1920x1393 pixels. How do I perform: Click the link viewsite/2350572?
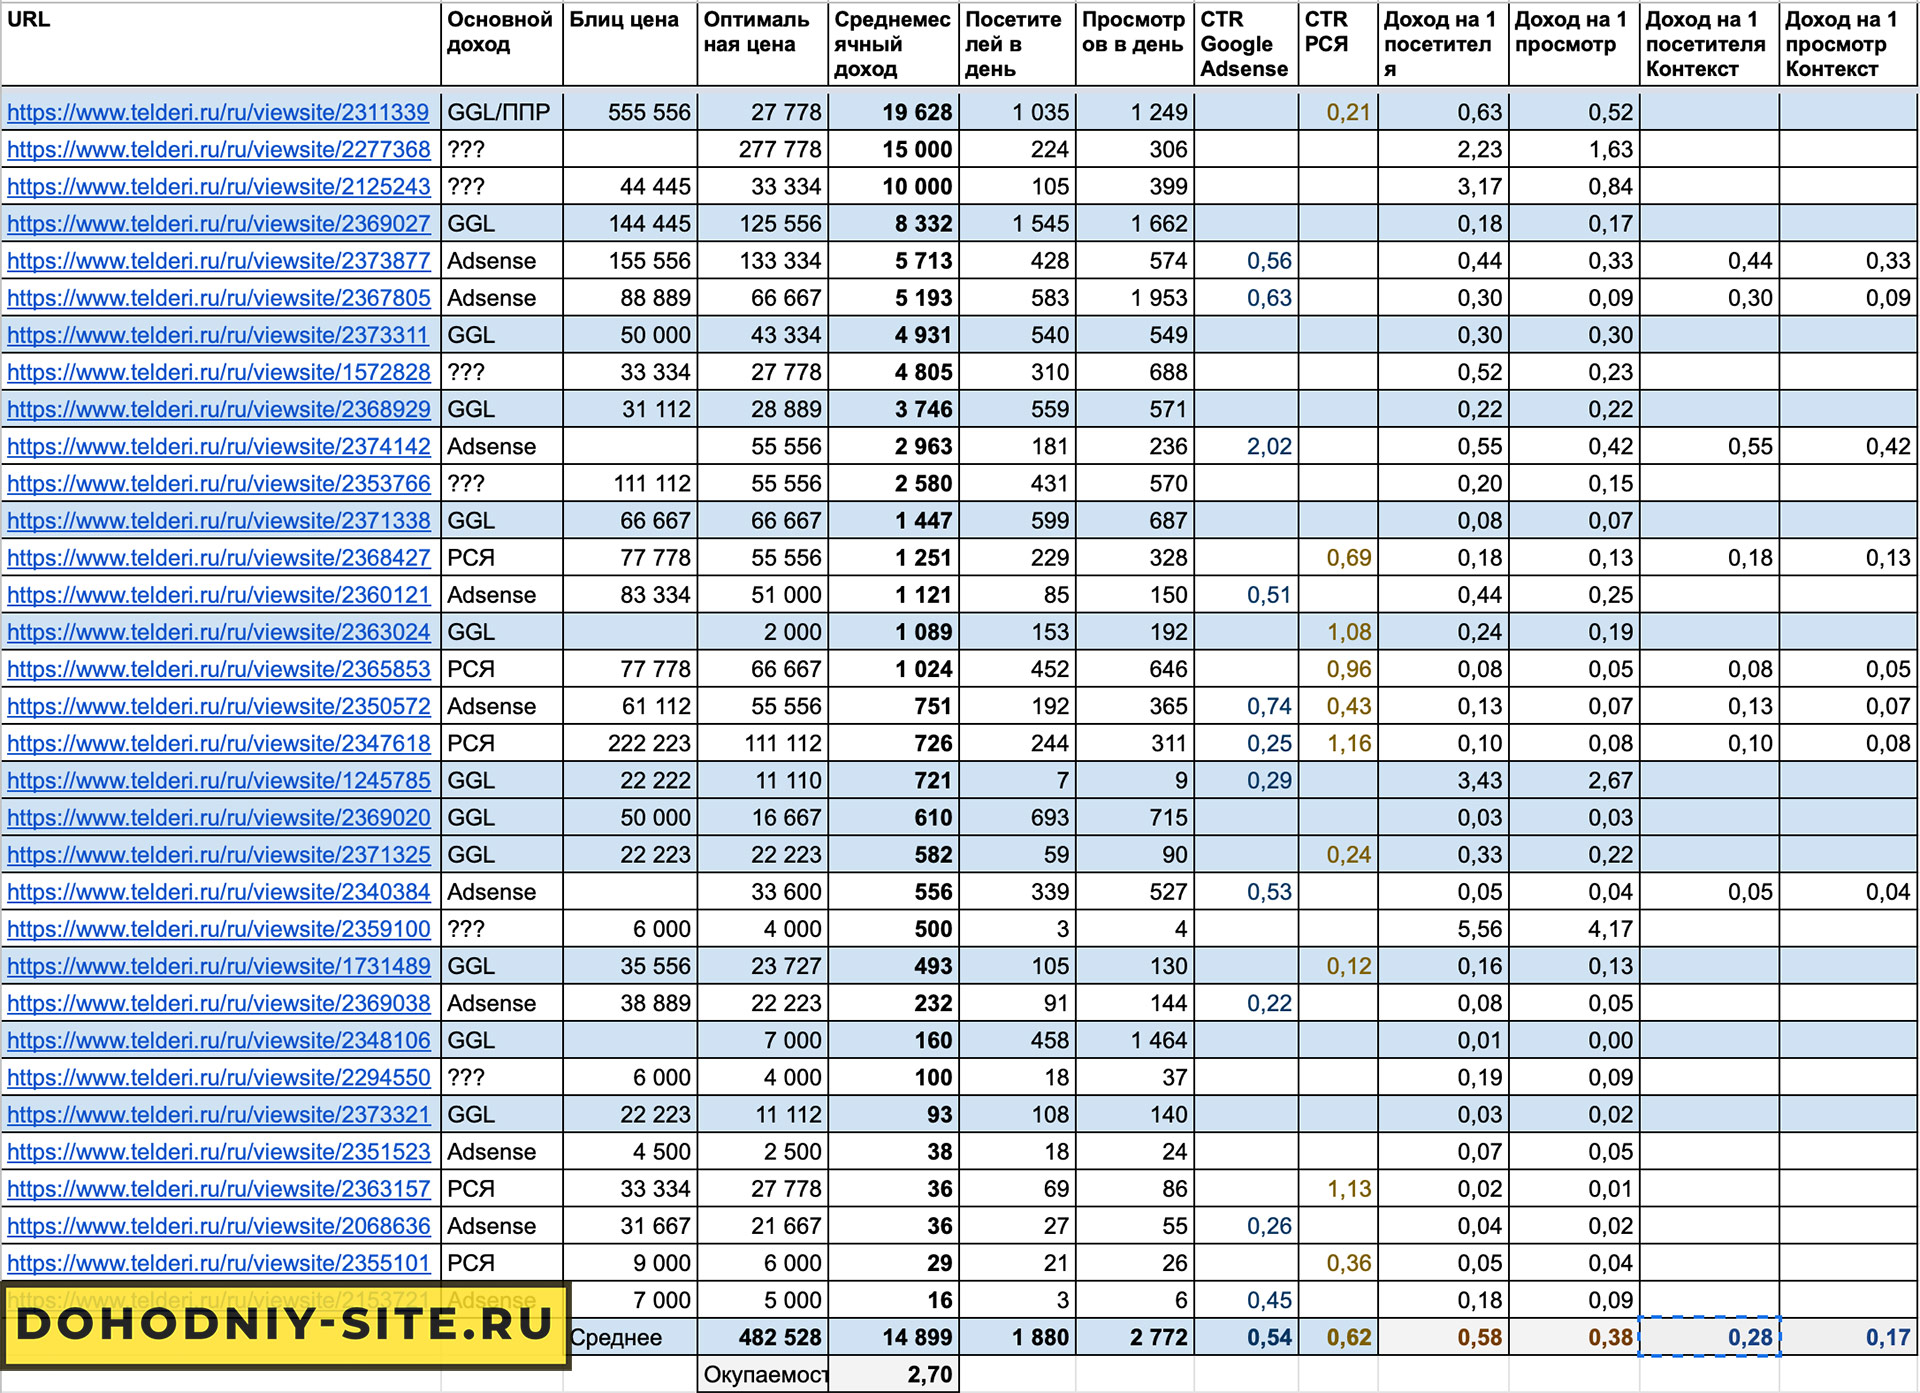218,705
